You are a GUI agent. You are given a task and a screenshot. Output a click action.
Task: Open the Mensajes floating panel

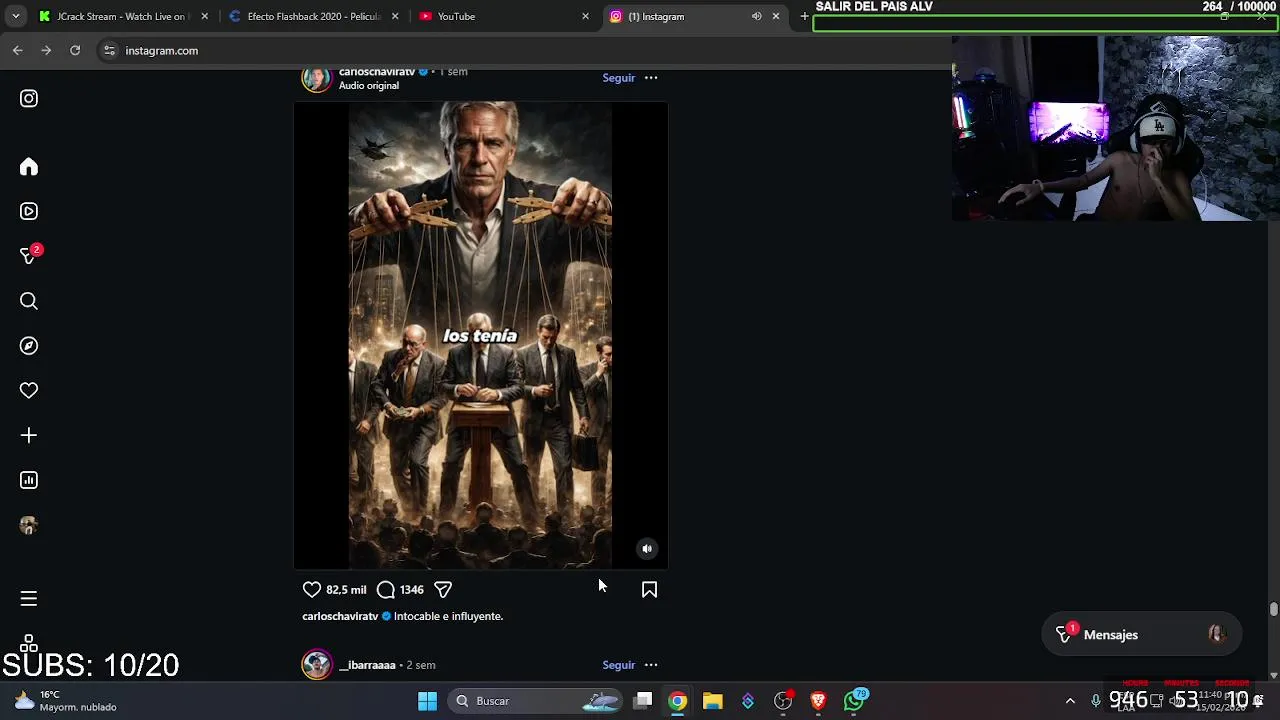1141,635
